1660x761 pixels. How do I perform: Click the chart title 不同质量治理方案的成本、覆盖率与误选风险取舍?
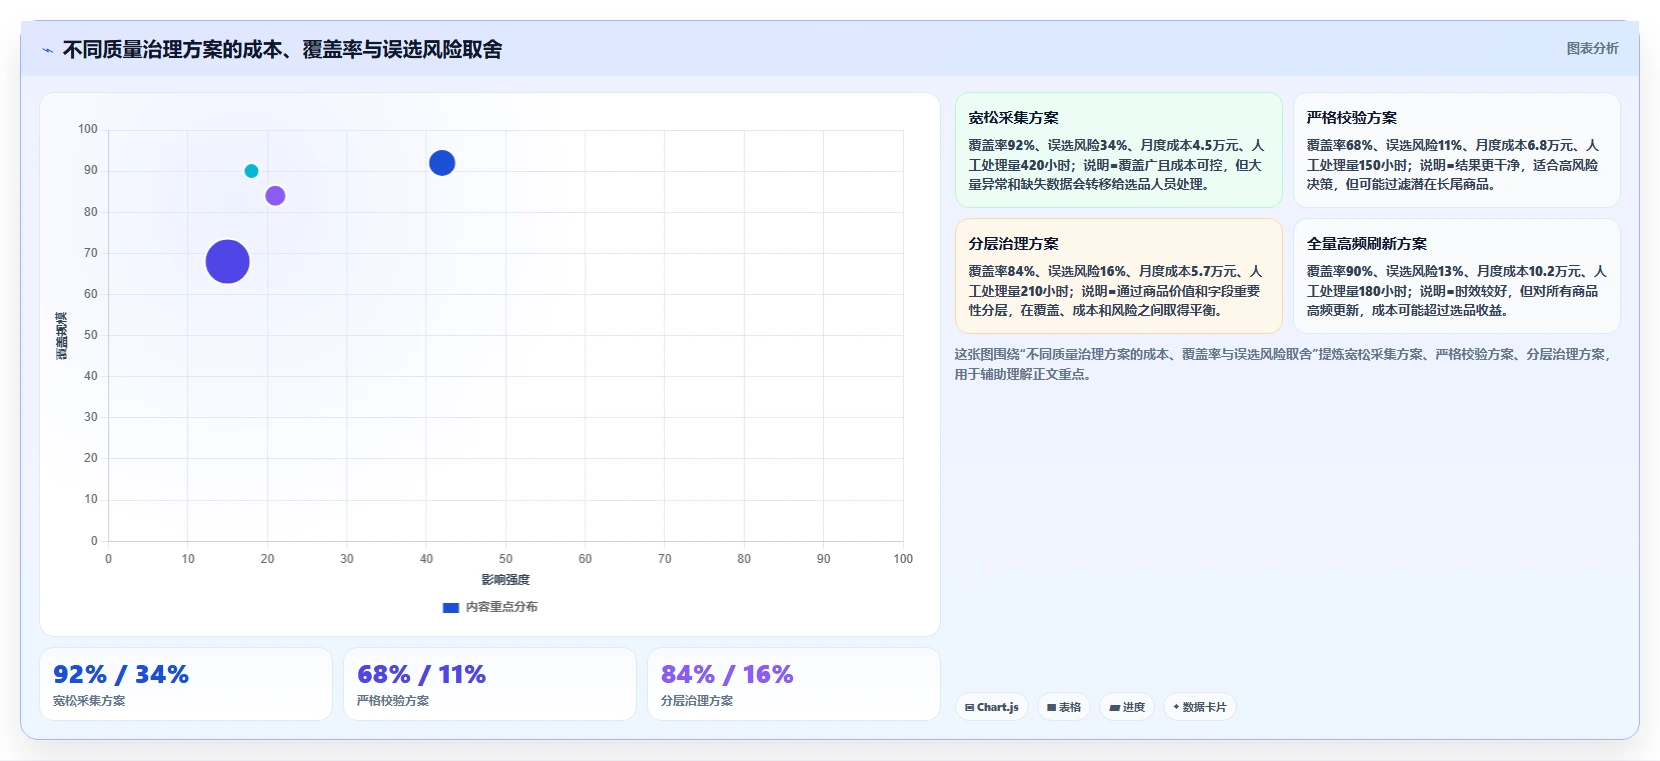coord(282,50)
